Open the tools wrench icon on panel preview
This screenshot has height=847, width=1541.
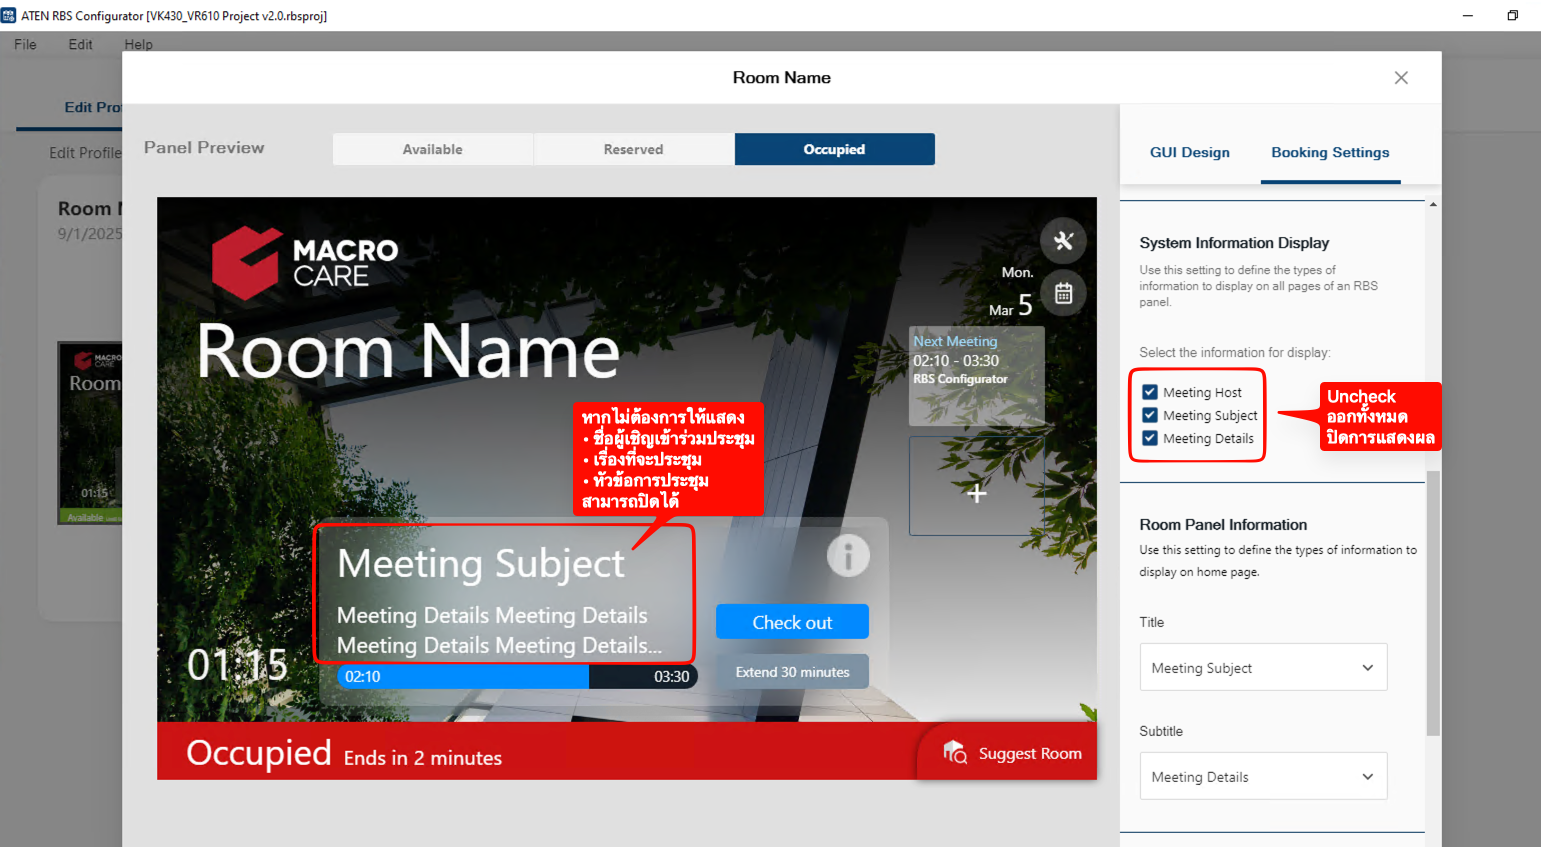(x=1063, y=240)
